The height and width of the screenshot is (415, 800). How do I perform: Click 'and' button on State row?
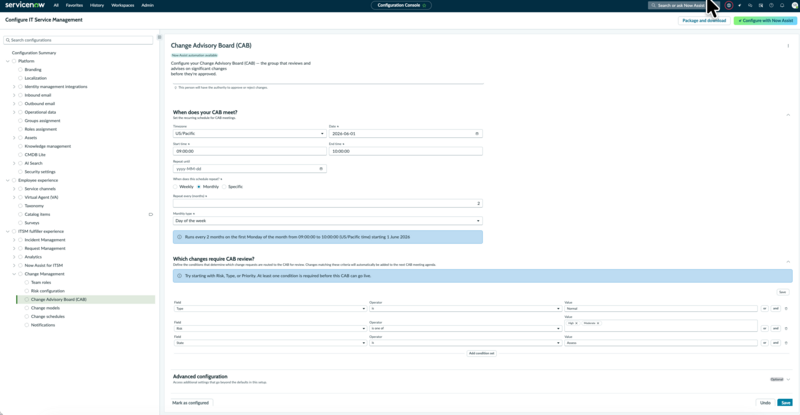click(x=776, y=343)
